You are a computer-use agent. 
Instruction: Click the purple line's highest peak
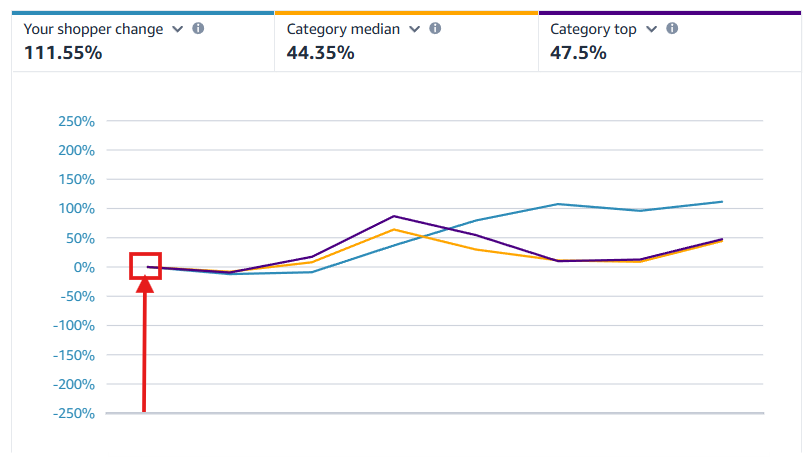(394, 216)
